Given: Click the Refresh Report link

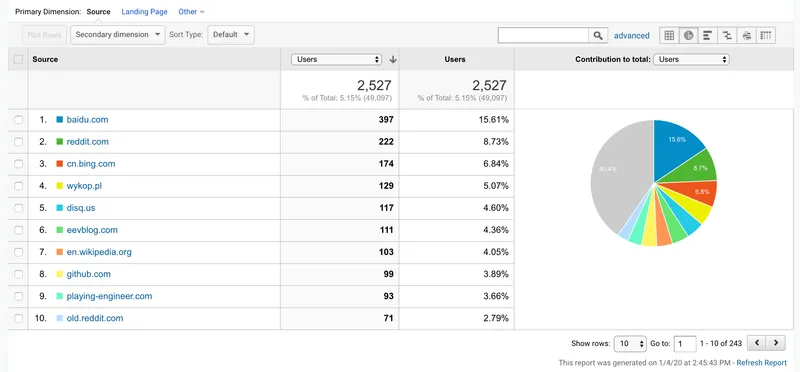Looking at the screenshot, I should pyautogui.click(x=762, y=363).
